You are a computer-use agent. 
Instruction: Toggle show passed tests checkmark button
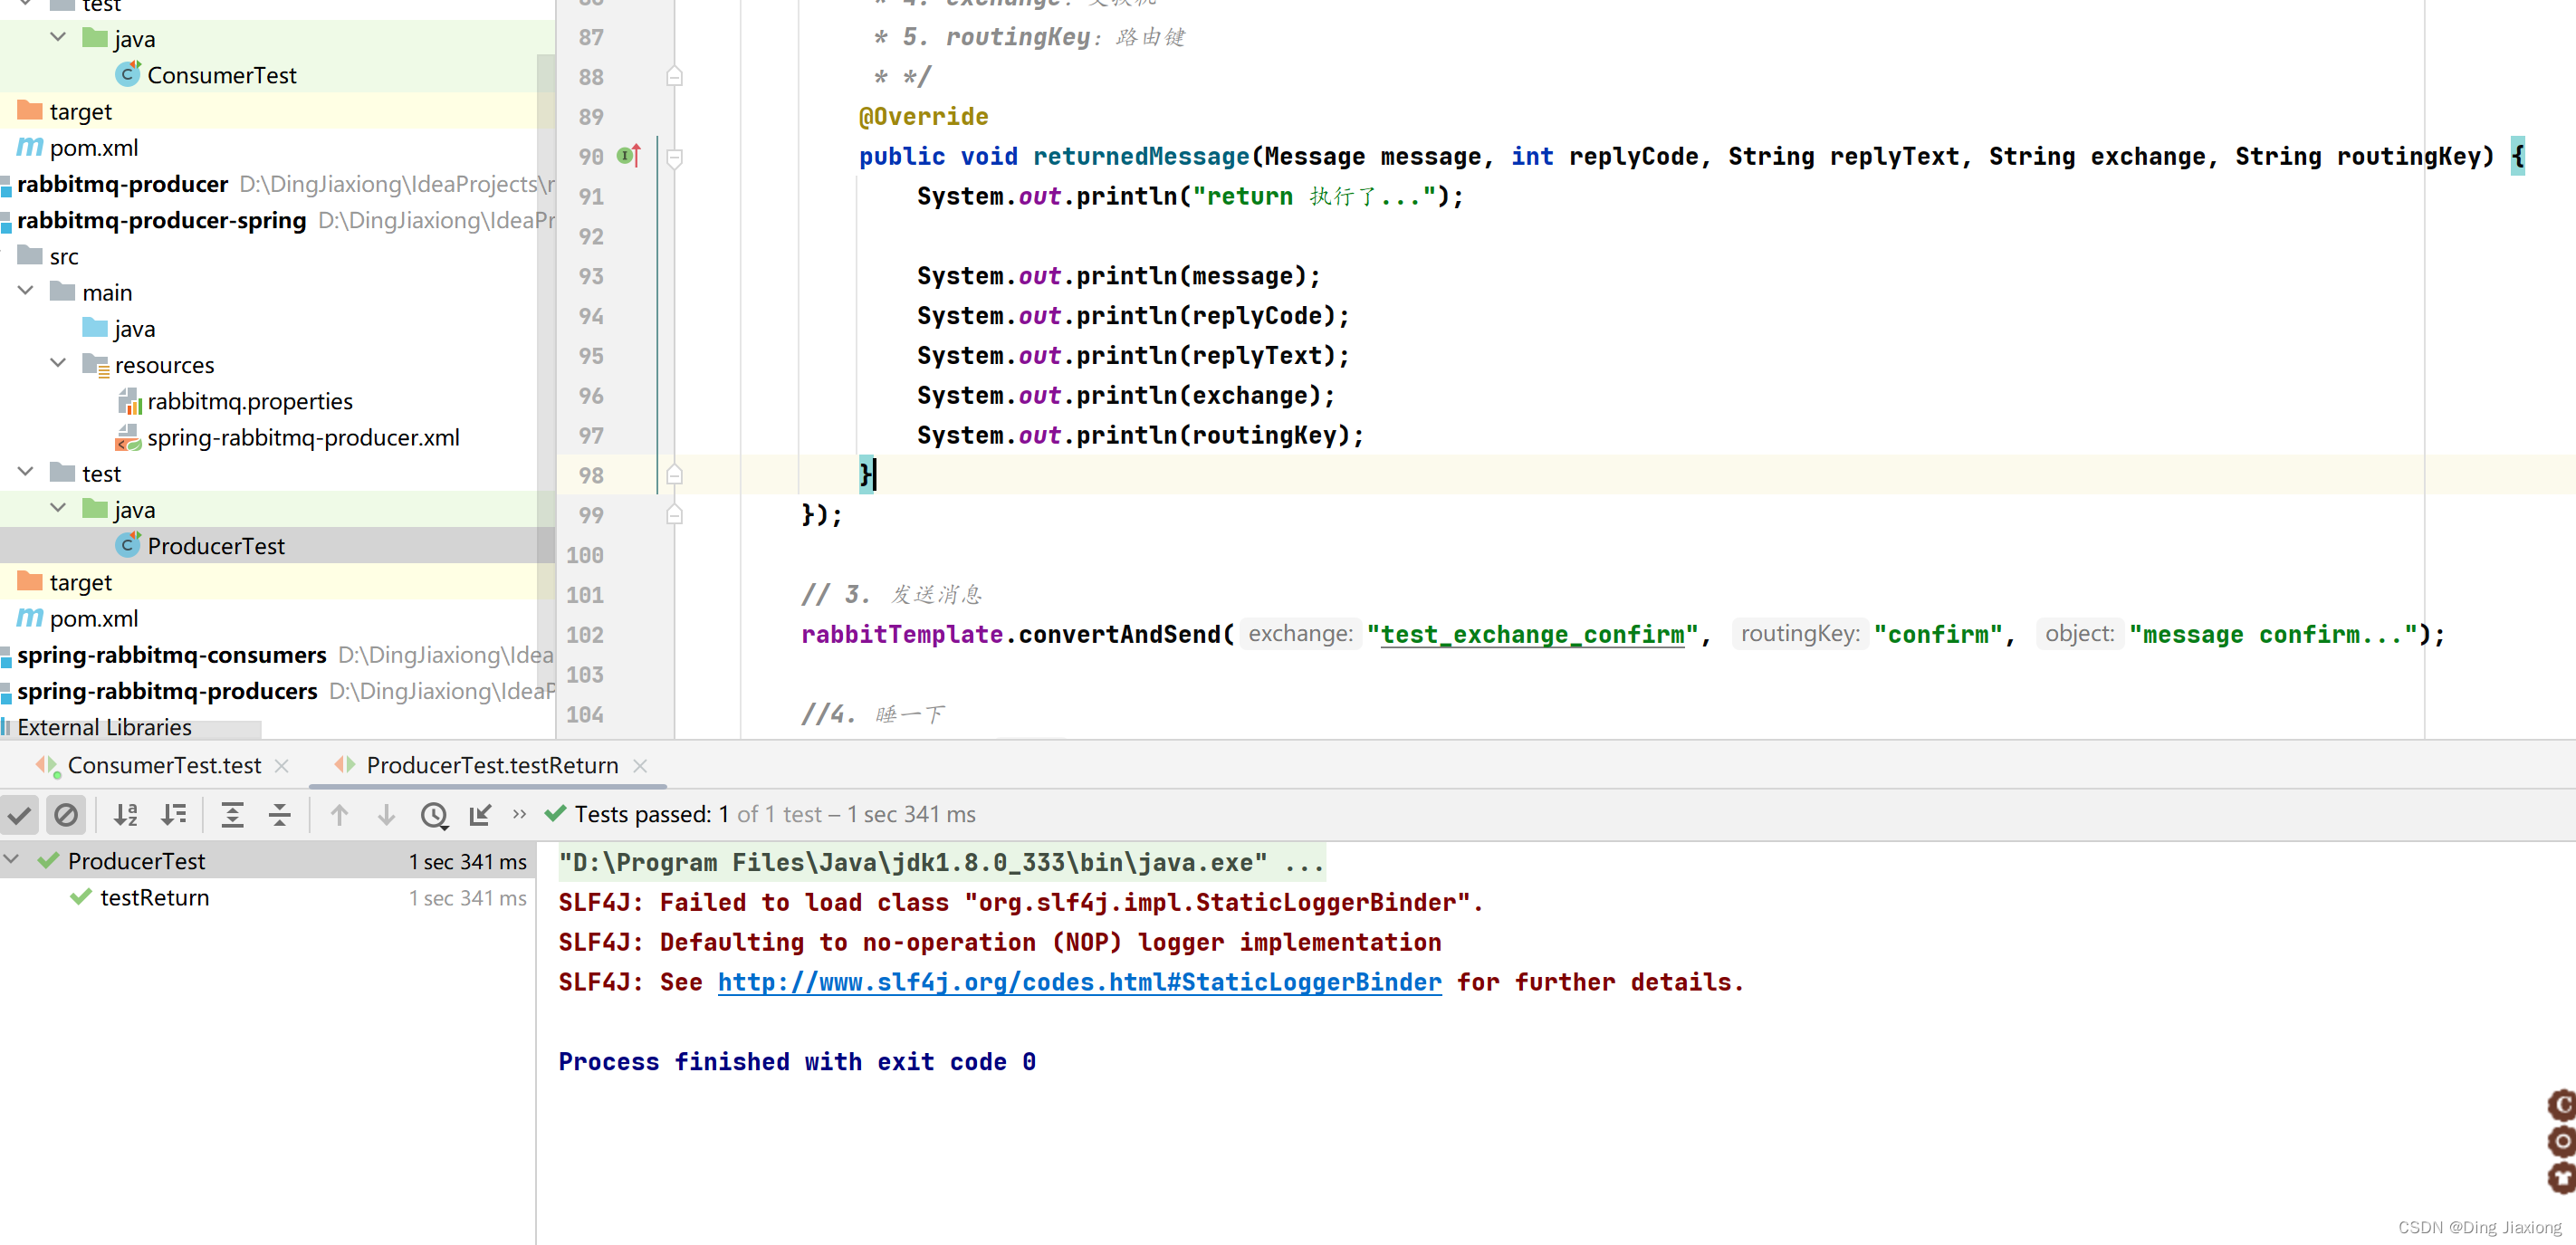click(x=19, y=815)
